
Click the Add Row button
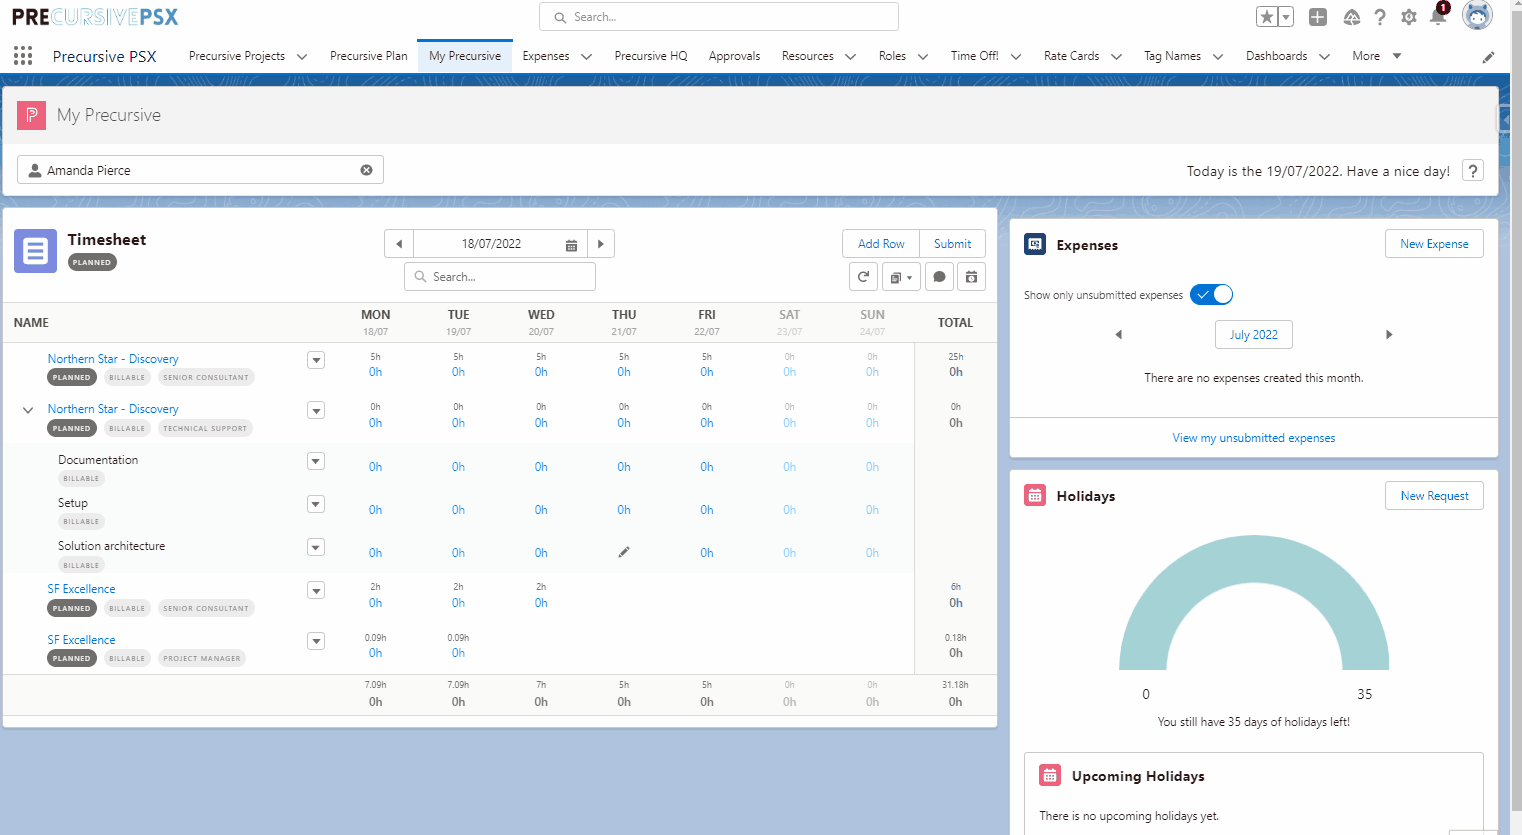pyautogui.click(x=880, y=244)
